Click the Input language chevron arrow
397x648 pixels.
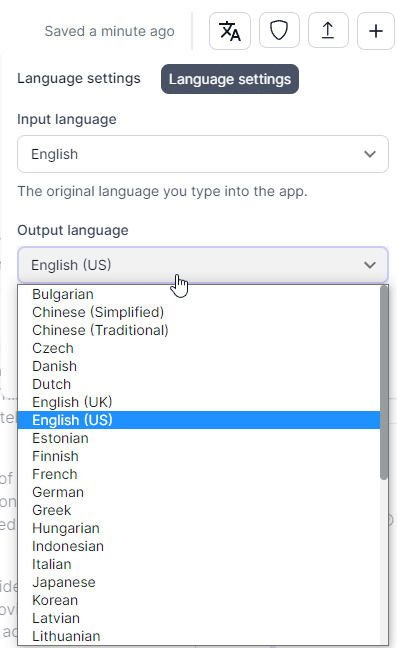click(370, 154)
